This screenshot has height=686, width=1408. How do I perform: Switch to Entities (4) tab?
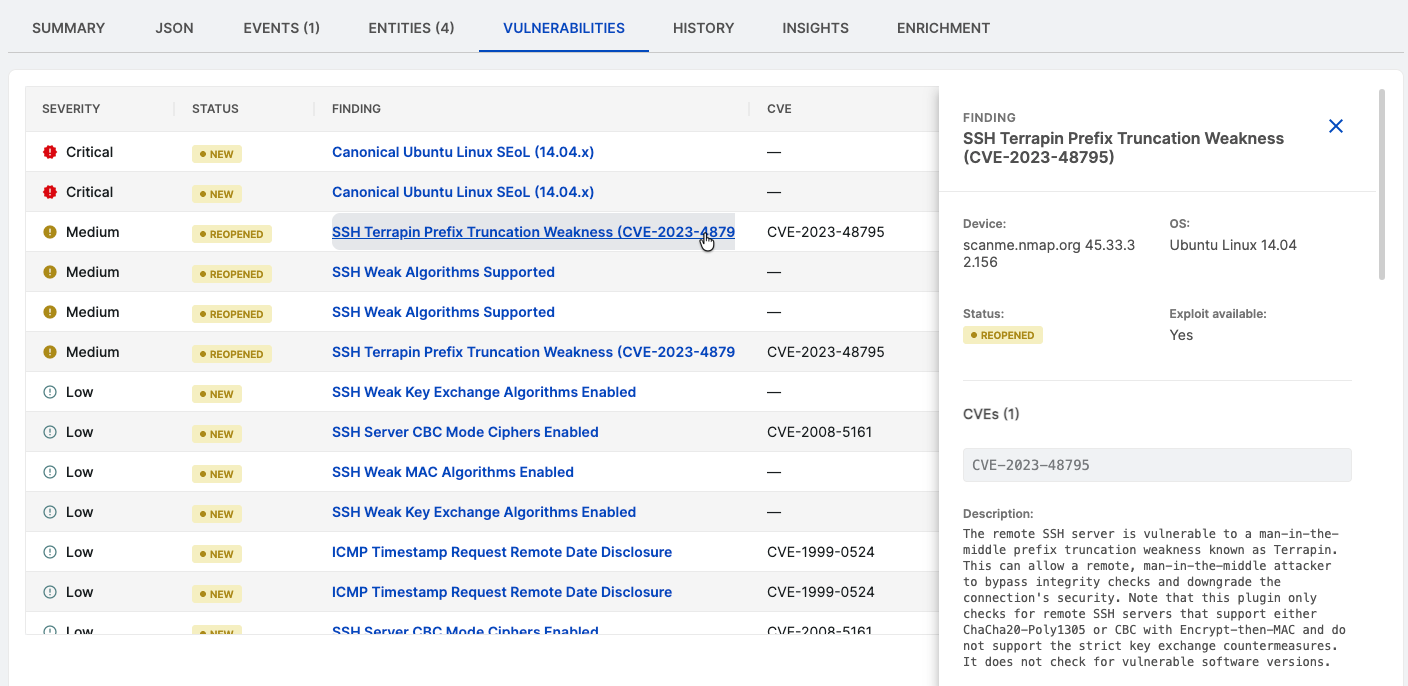pyautogui.click(x=411, y=28)
